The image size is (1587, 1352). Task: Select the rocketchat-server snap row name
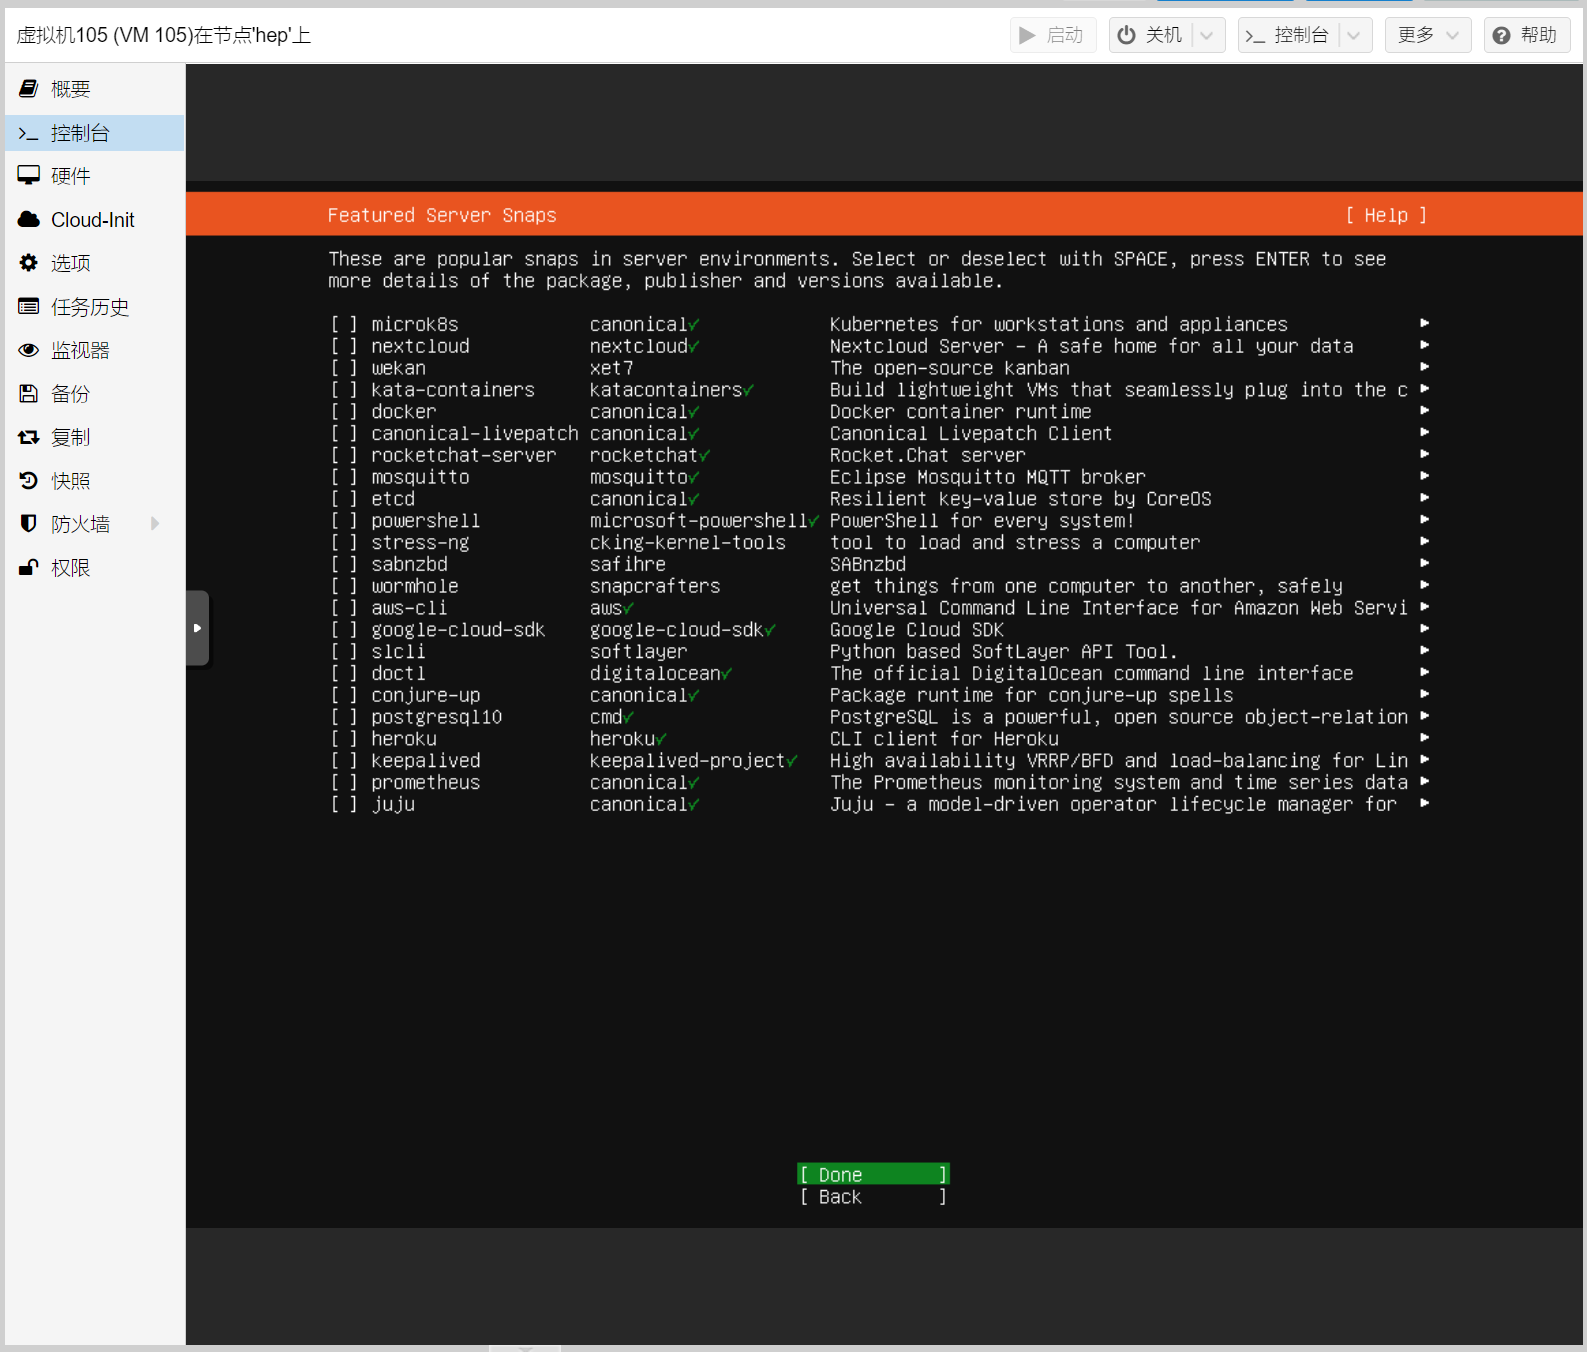pyautogui.click(x=464, y=455)
